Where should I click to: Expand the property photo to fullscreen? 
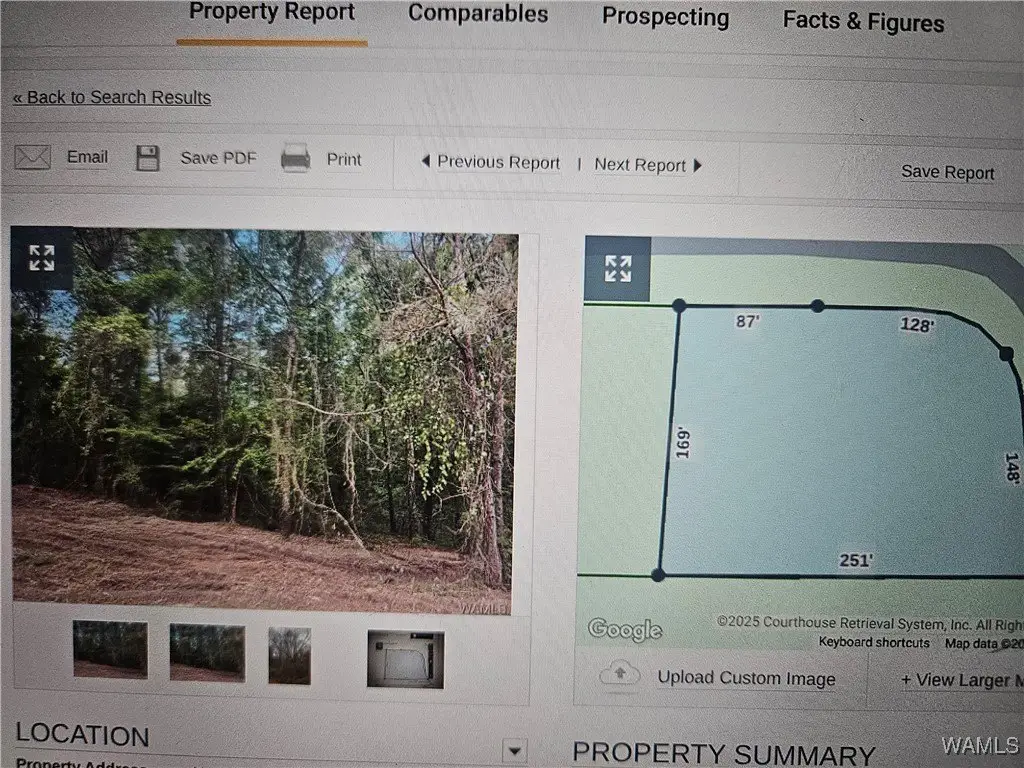[42, 258]
